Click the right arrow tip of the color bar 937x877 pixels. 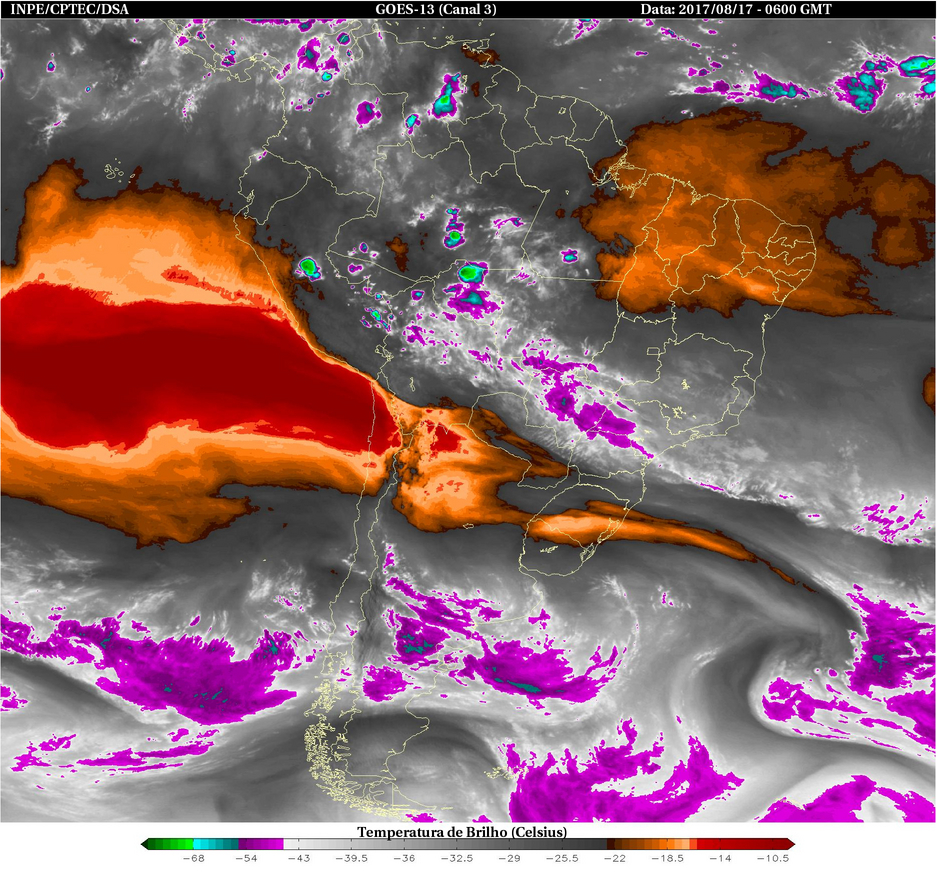click(790, 844)
